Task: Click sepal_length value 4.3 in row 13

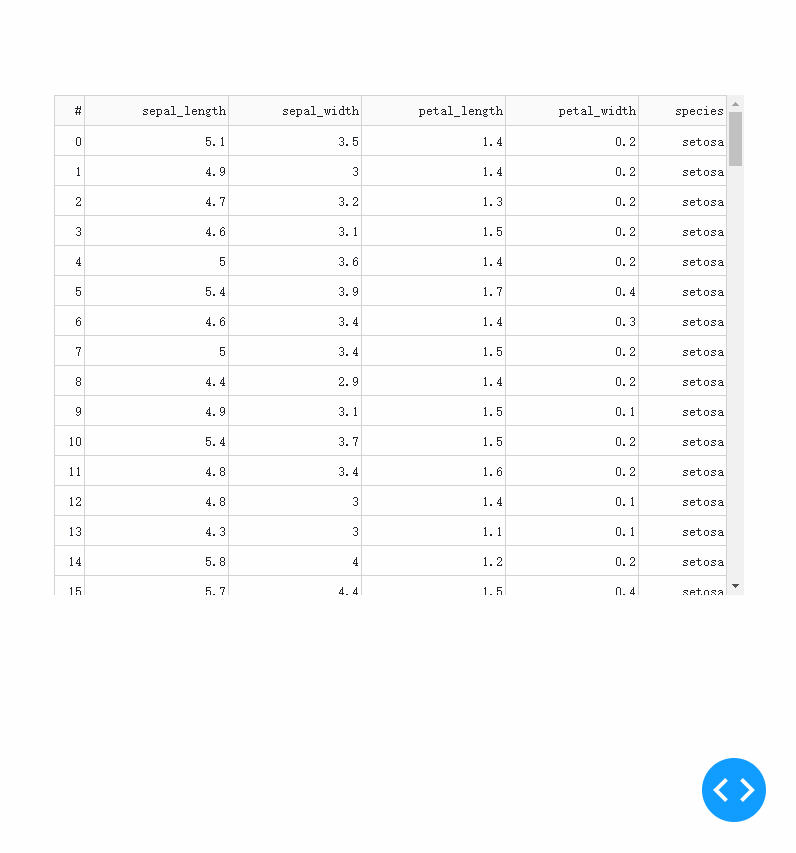Action: tap(157, 531)
